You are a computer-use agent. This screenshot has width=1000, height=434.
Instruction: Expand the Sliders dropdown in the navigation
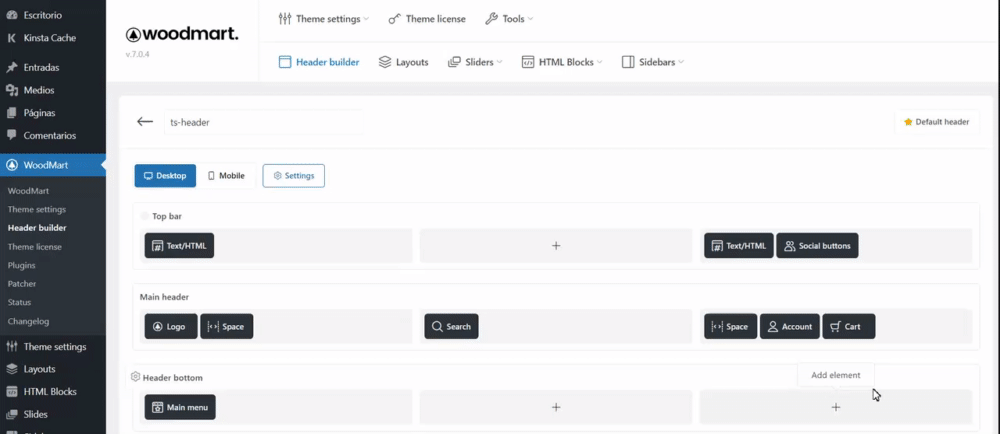click(x=475, y=62)
